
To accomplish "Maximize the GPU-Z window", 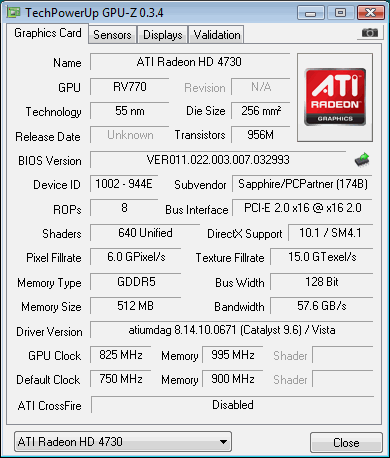I will 340,13.
